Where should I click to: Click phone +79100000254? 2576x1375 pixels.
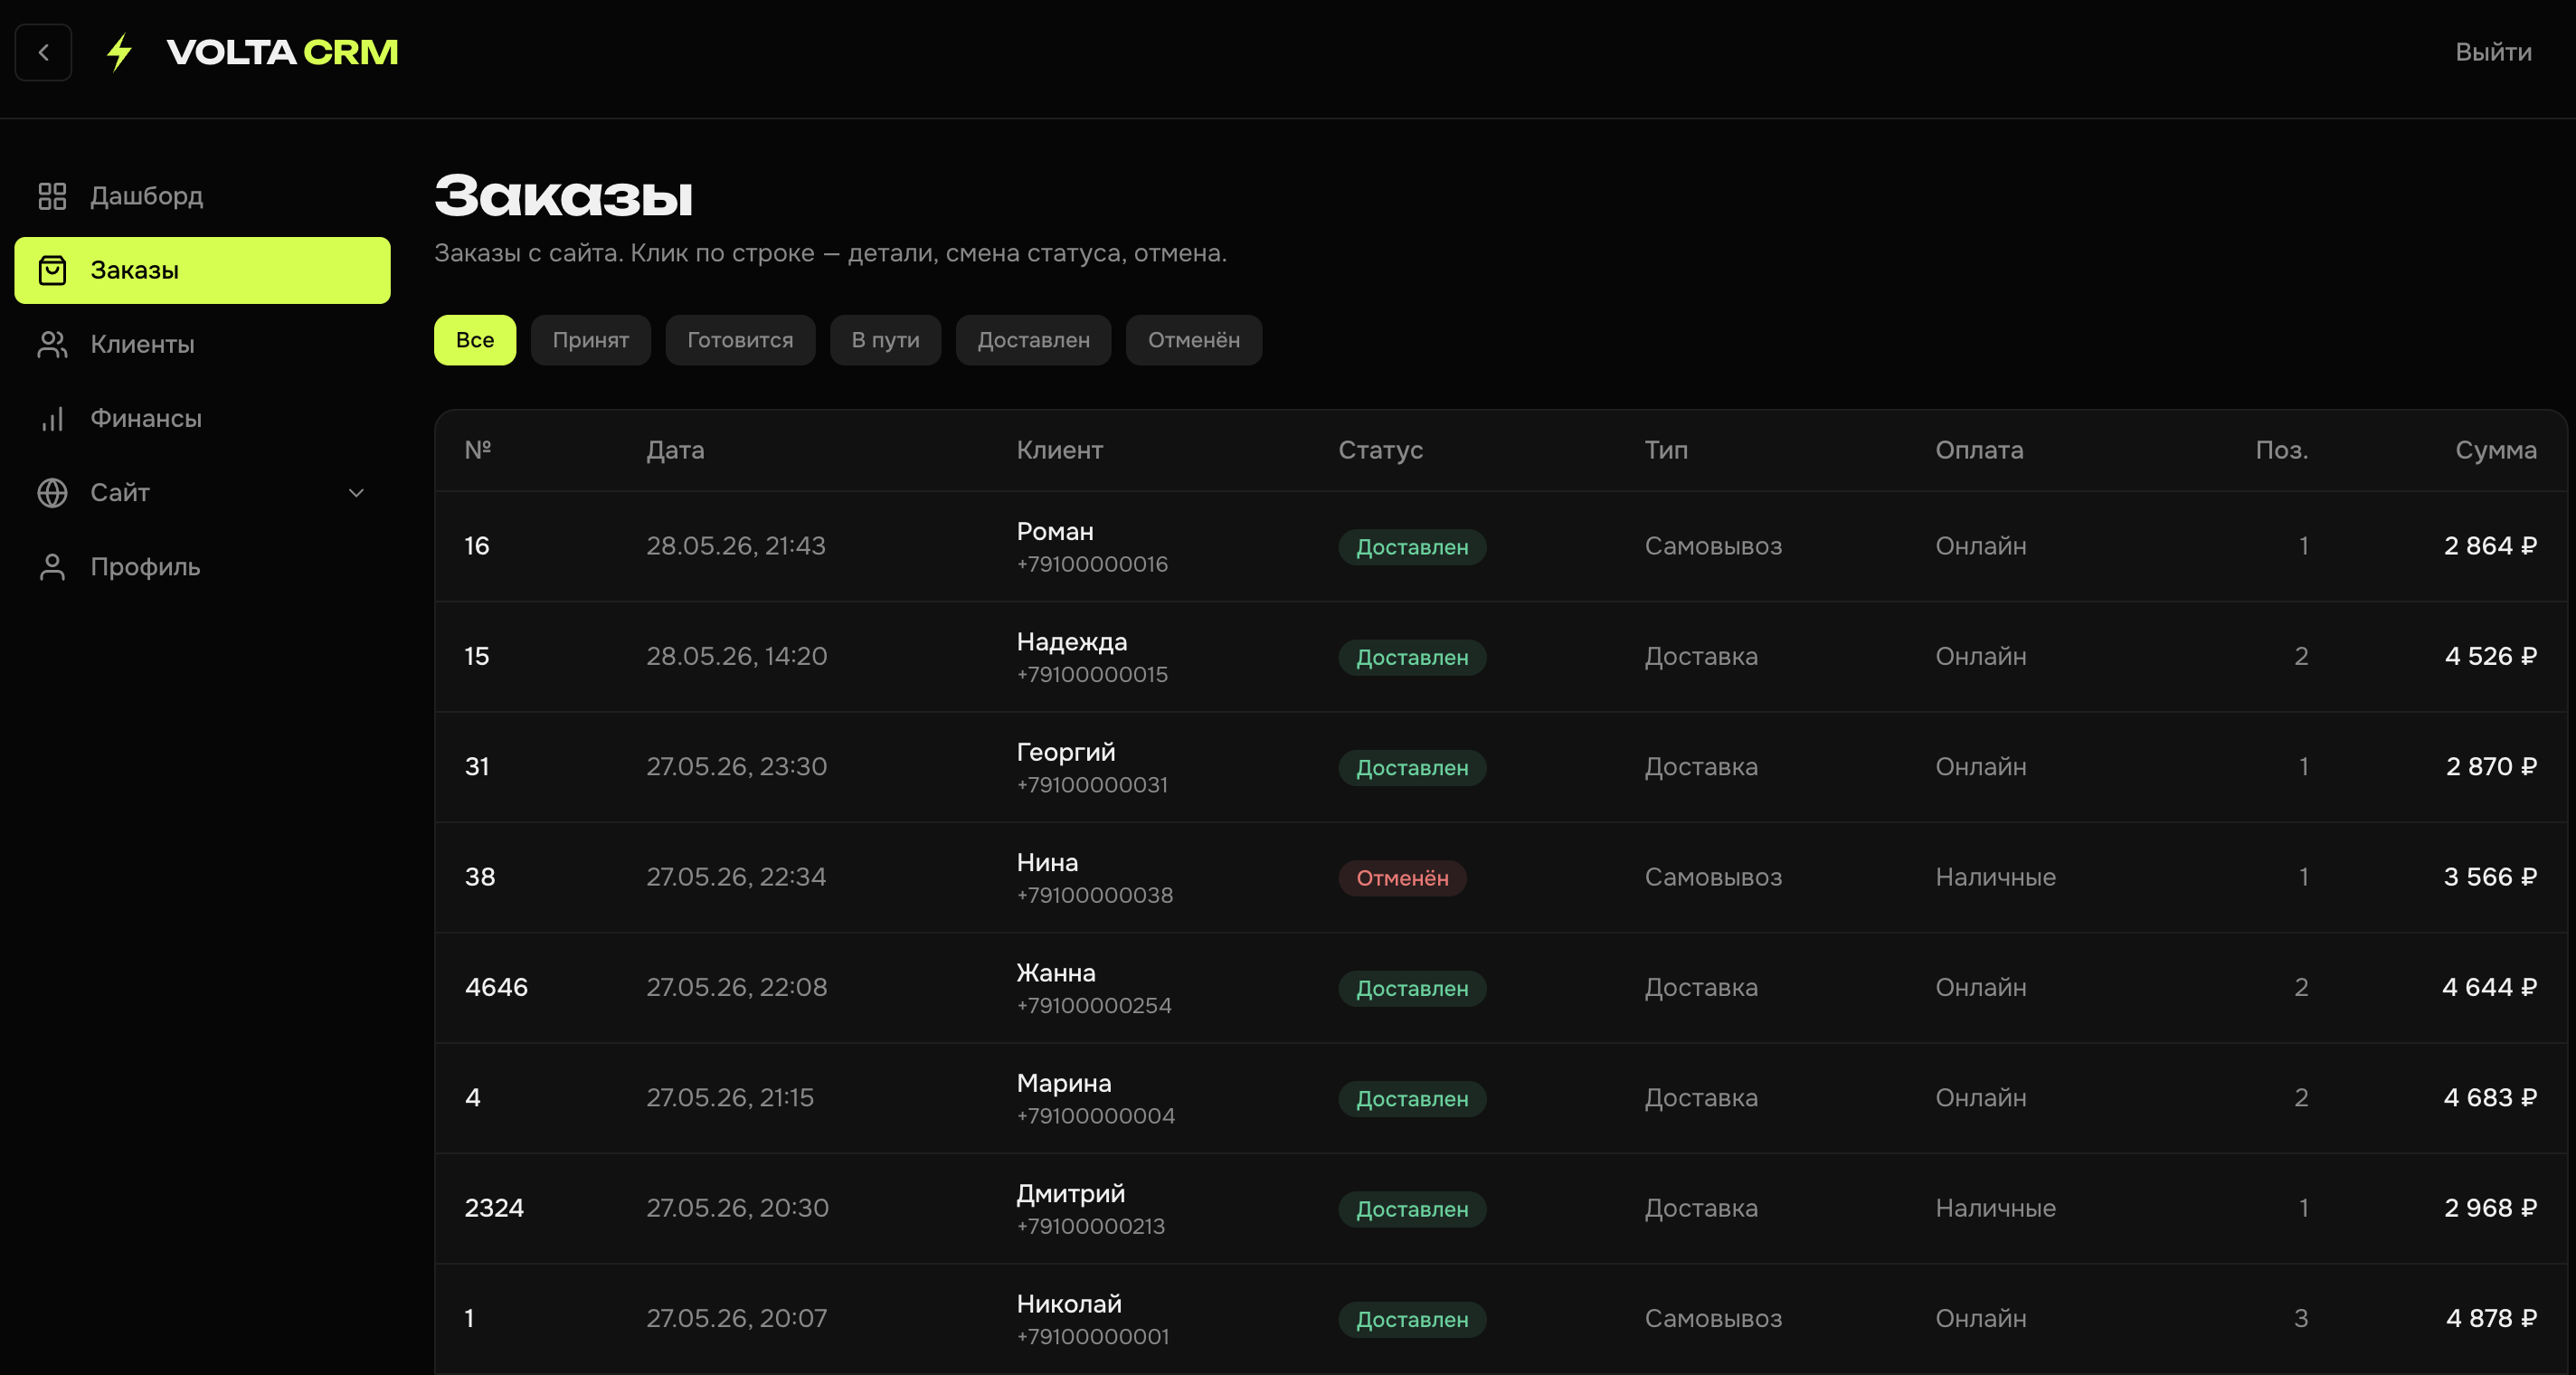click(1094, 1006)
